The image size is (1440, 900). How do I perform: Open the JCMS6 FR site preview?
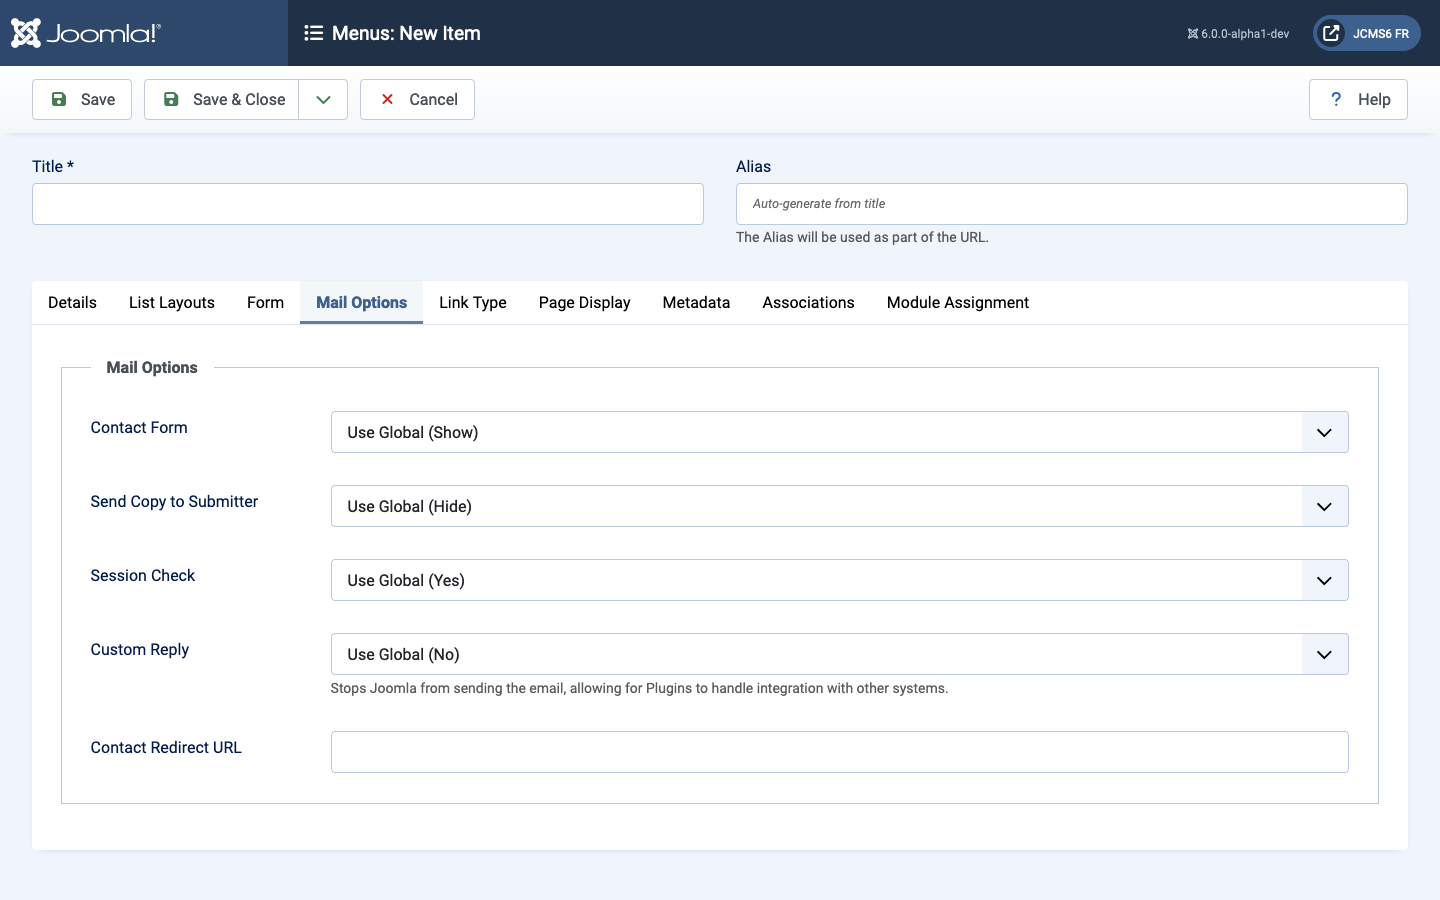(x=1366, y=33)
